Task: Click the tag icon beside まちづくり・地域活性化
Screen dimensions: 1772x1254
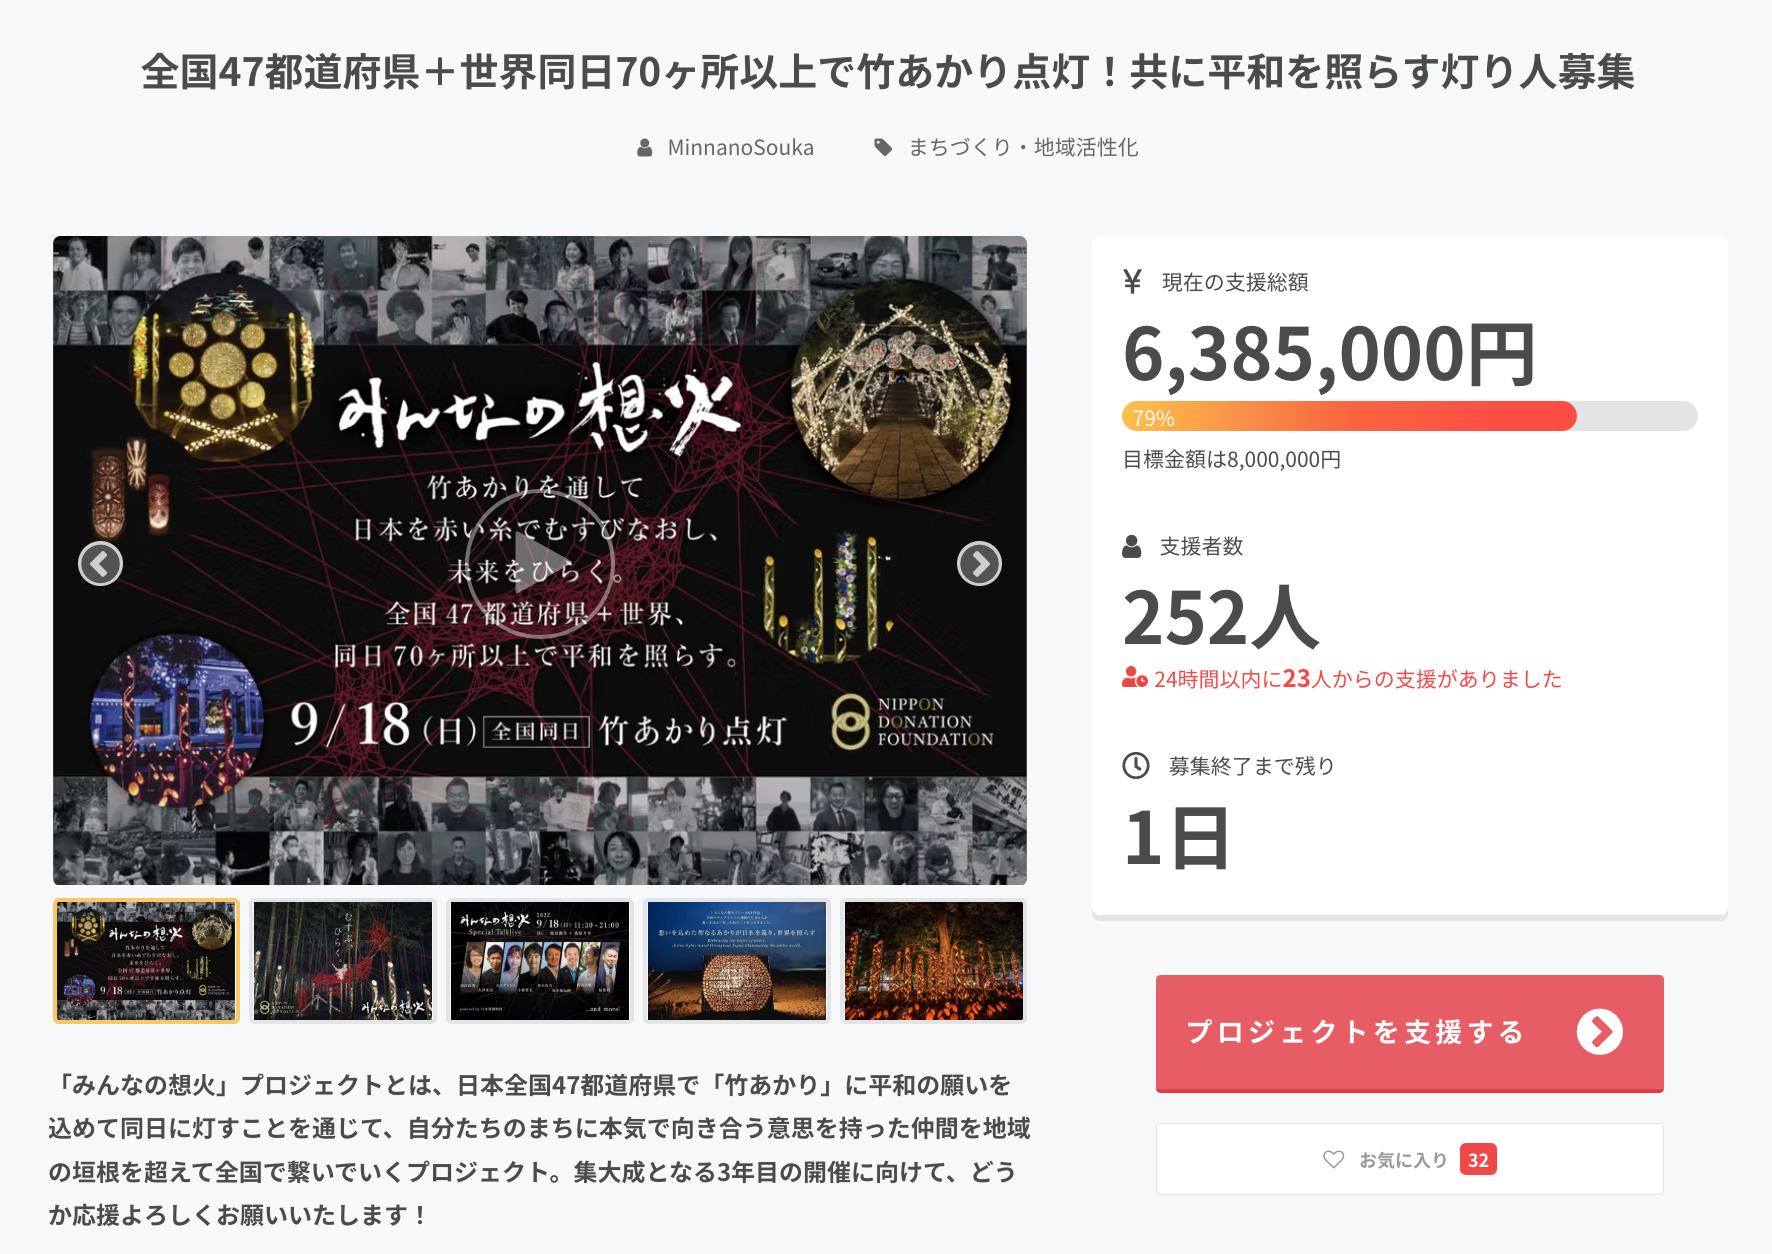Action: (x=883, y=147)
